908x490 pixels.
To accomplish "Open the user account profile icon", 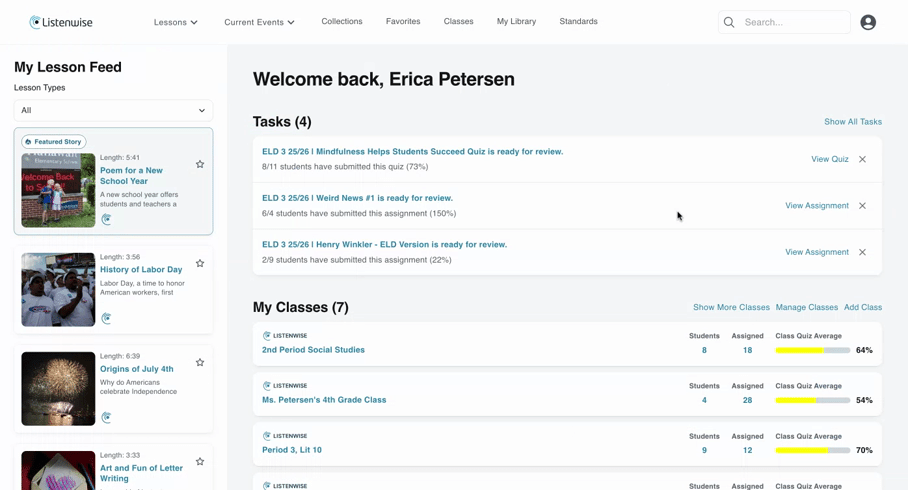I will [867, 23].
